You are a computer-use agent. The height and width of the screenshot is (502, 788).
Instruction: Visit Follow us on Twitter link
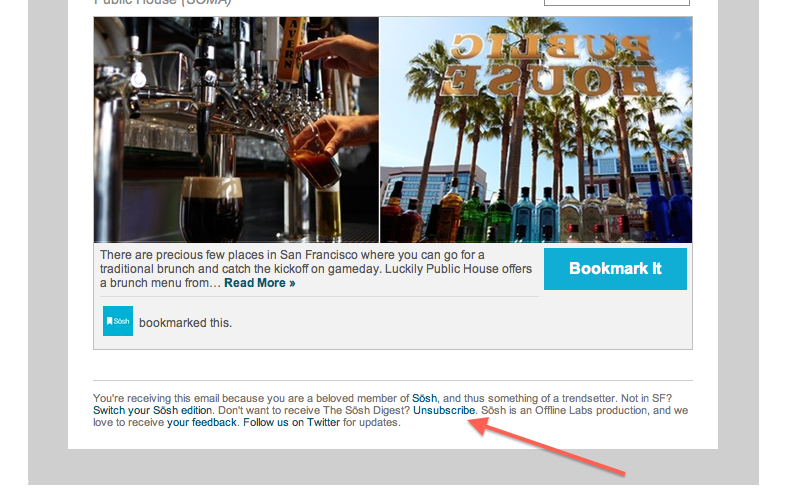click(x=291, y=423)
